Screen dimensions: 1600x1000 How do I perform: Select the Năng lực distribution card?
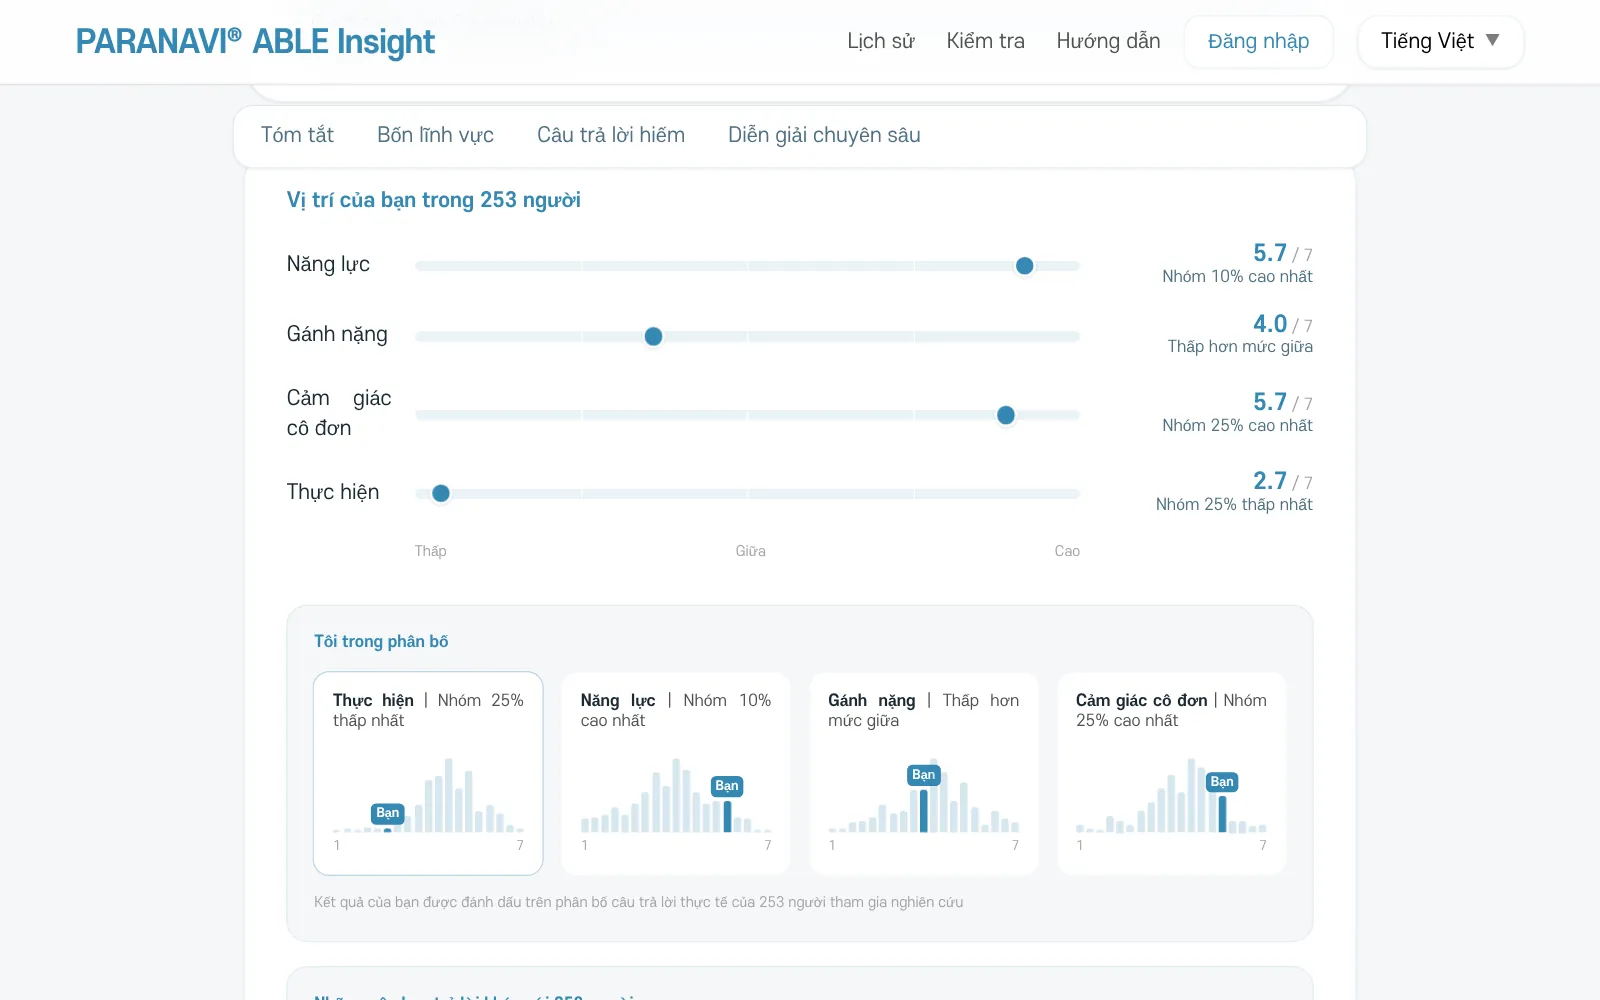tap(676, 773)
